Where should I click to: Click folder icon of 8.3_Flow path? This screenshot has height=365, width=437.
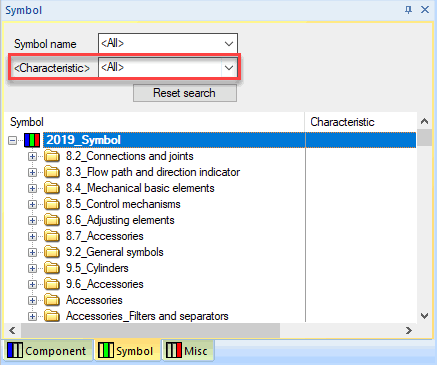click(52, 172)
